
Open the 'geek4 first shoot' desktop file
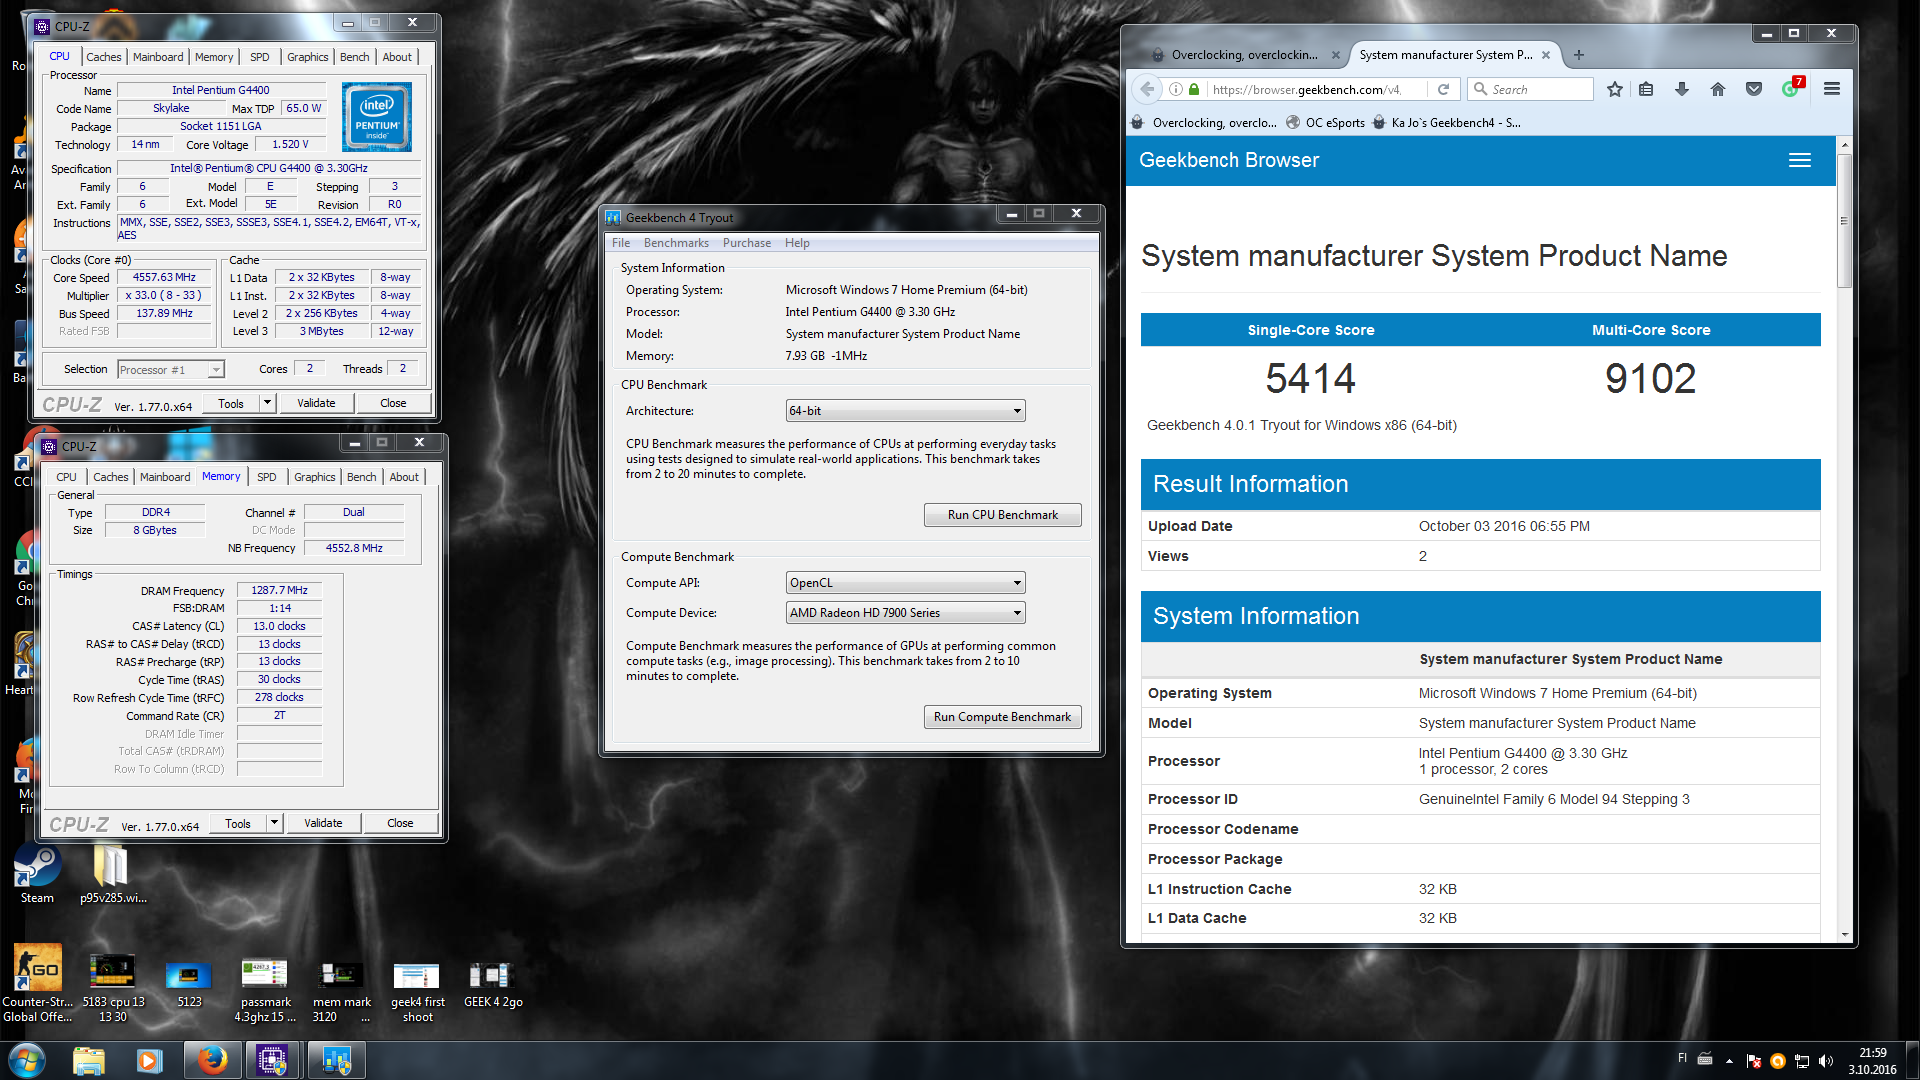417,990
